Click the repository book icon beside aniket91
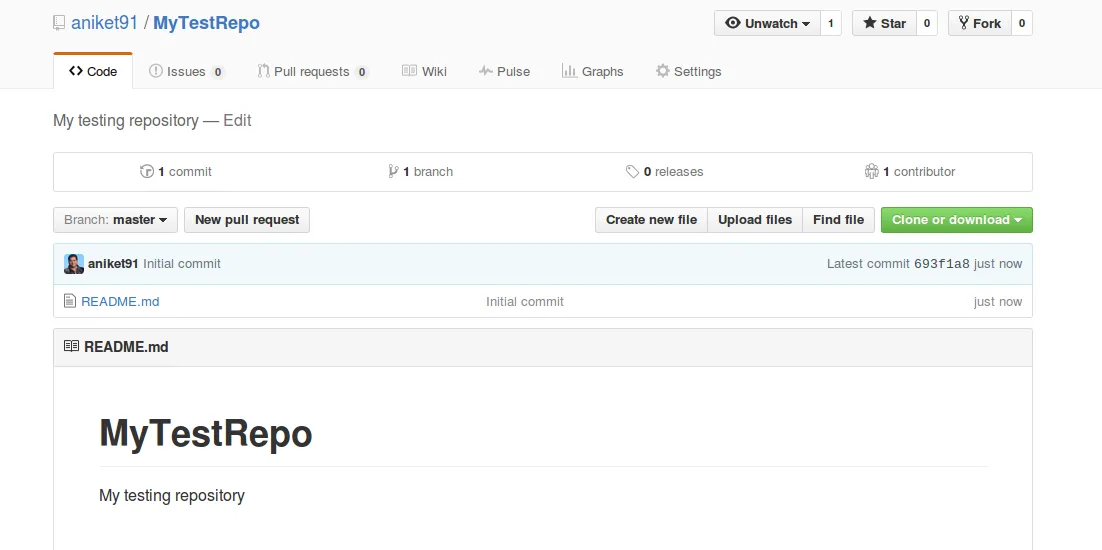1102x550 pixels. pos(59,23)
